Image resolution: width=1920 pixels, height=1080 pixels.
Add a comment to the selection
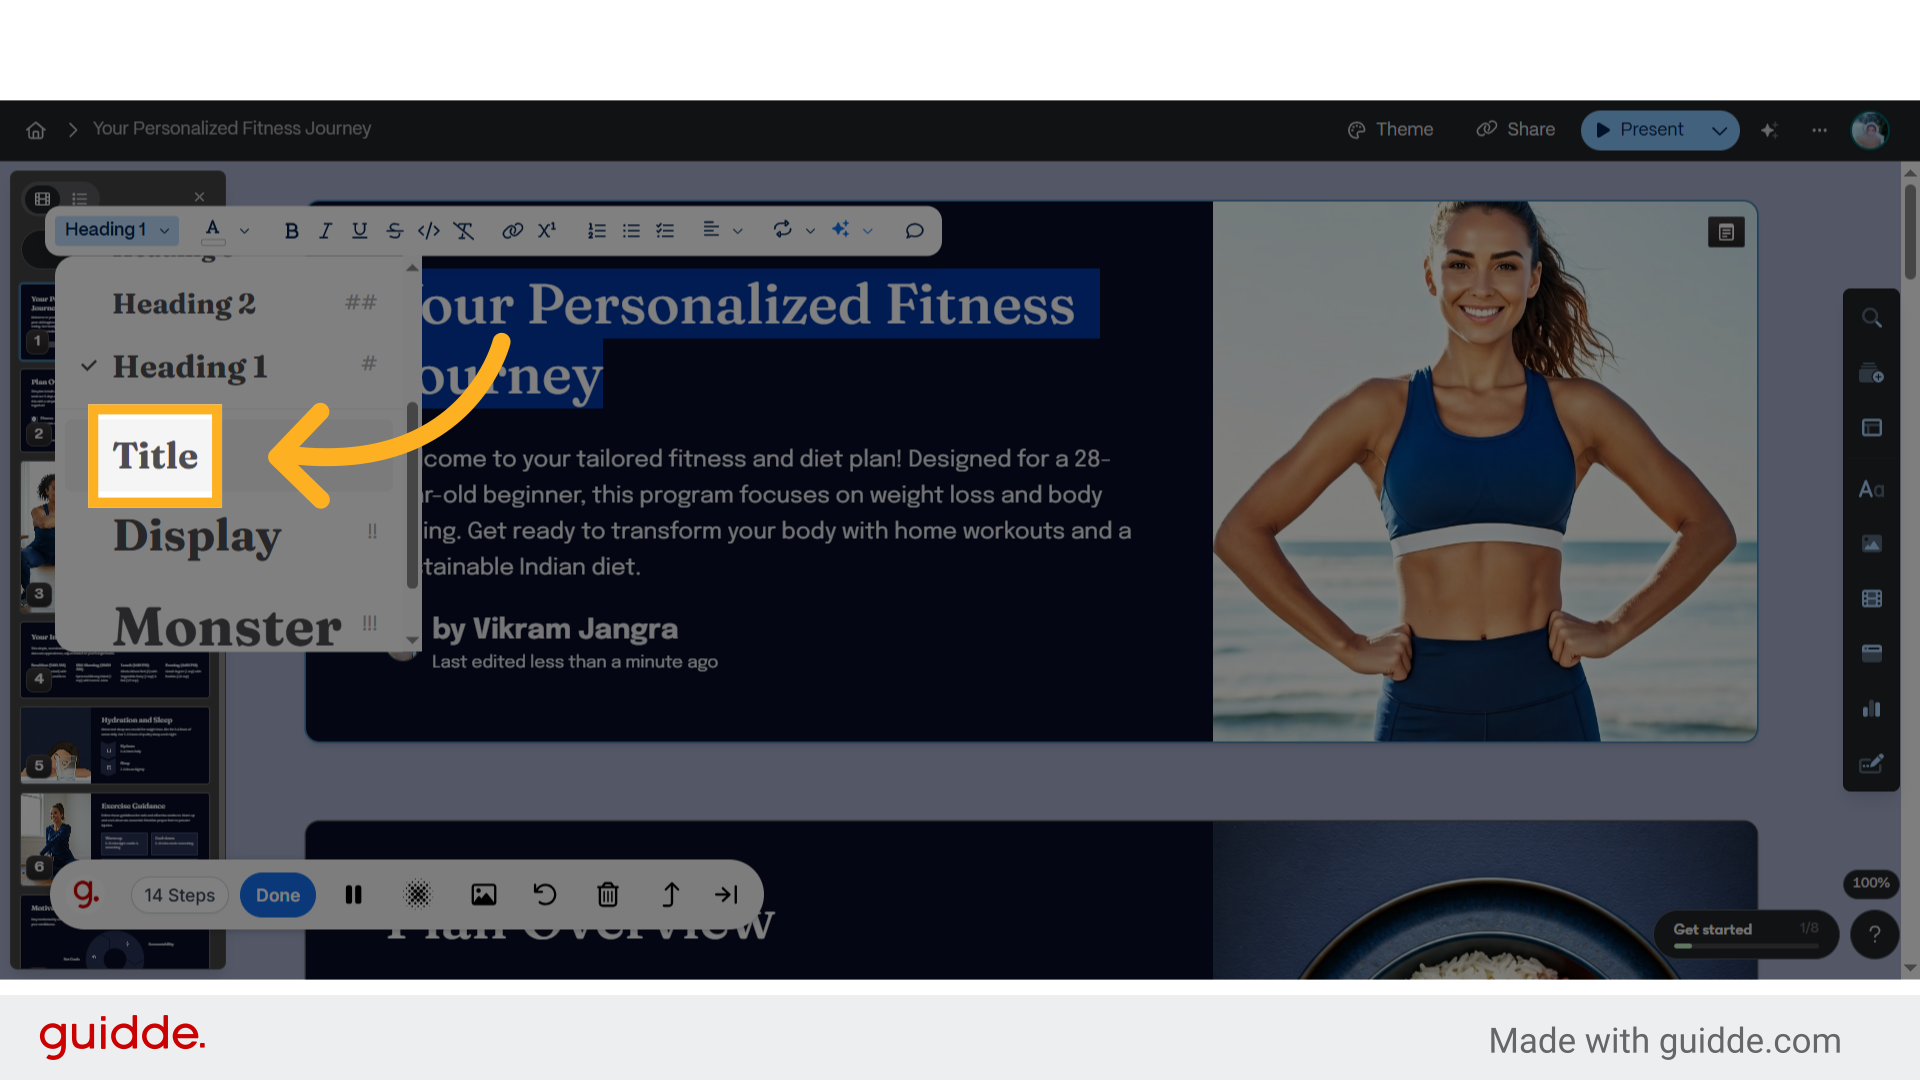pos(914,231)
